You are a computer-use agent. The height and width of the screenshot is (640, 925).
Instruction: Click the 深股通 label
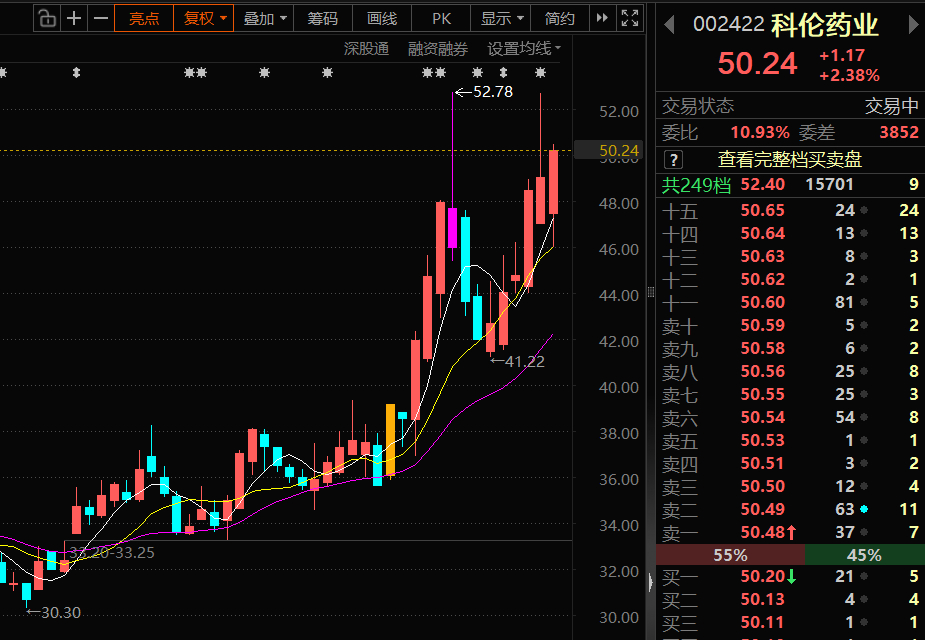pyautogui.click(x=366, y=49)
